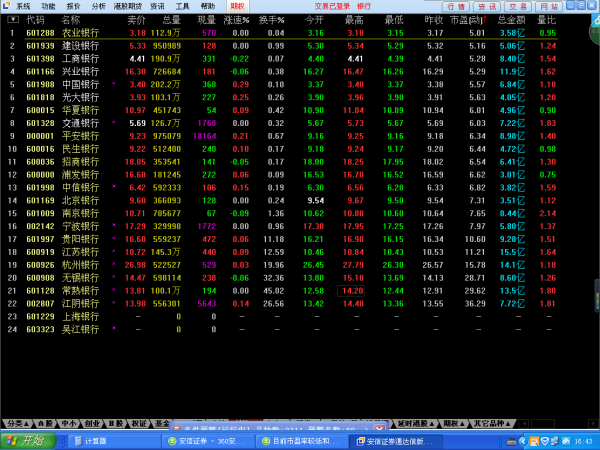Image resolution: width=600 pixels, height=450 pixels.
Task: Sort by 代码 column header
Action: click(x=35, y=20)
